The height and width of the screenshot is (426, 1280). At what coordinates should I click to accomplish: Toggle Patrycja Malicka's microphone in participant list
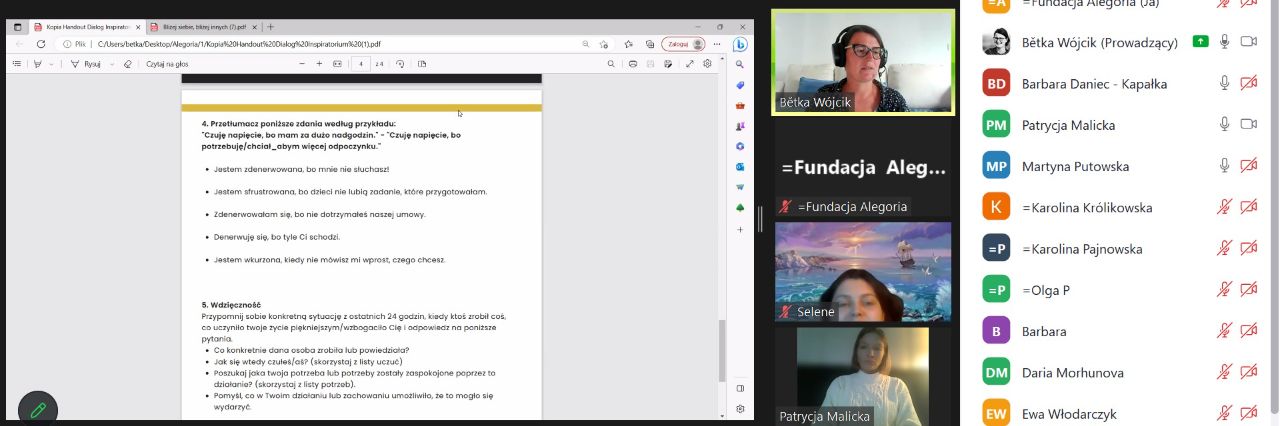point(1224,124)
